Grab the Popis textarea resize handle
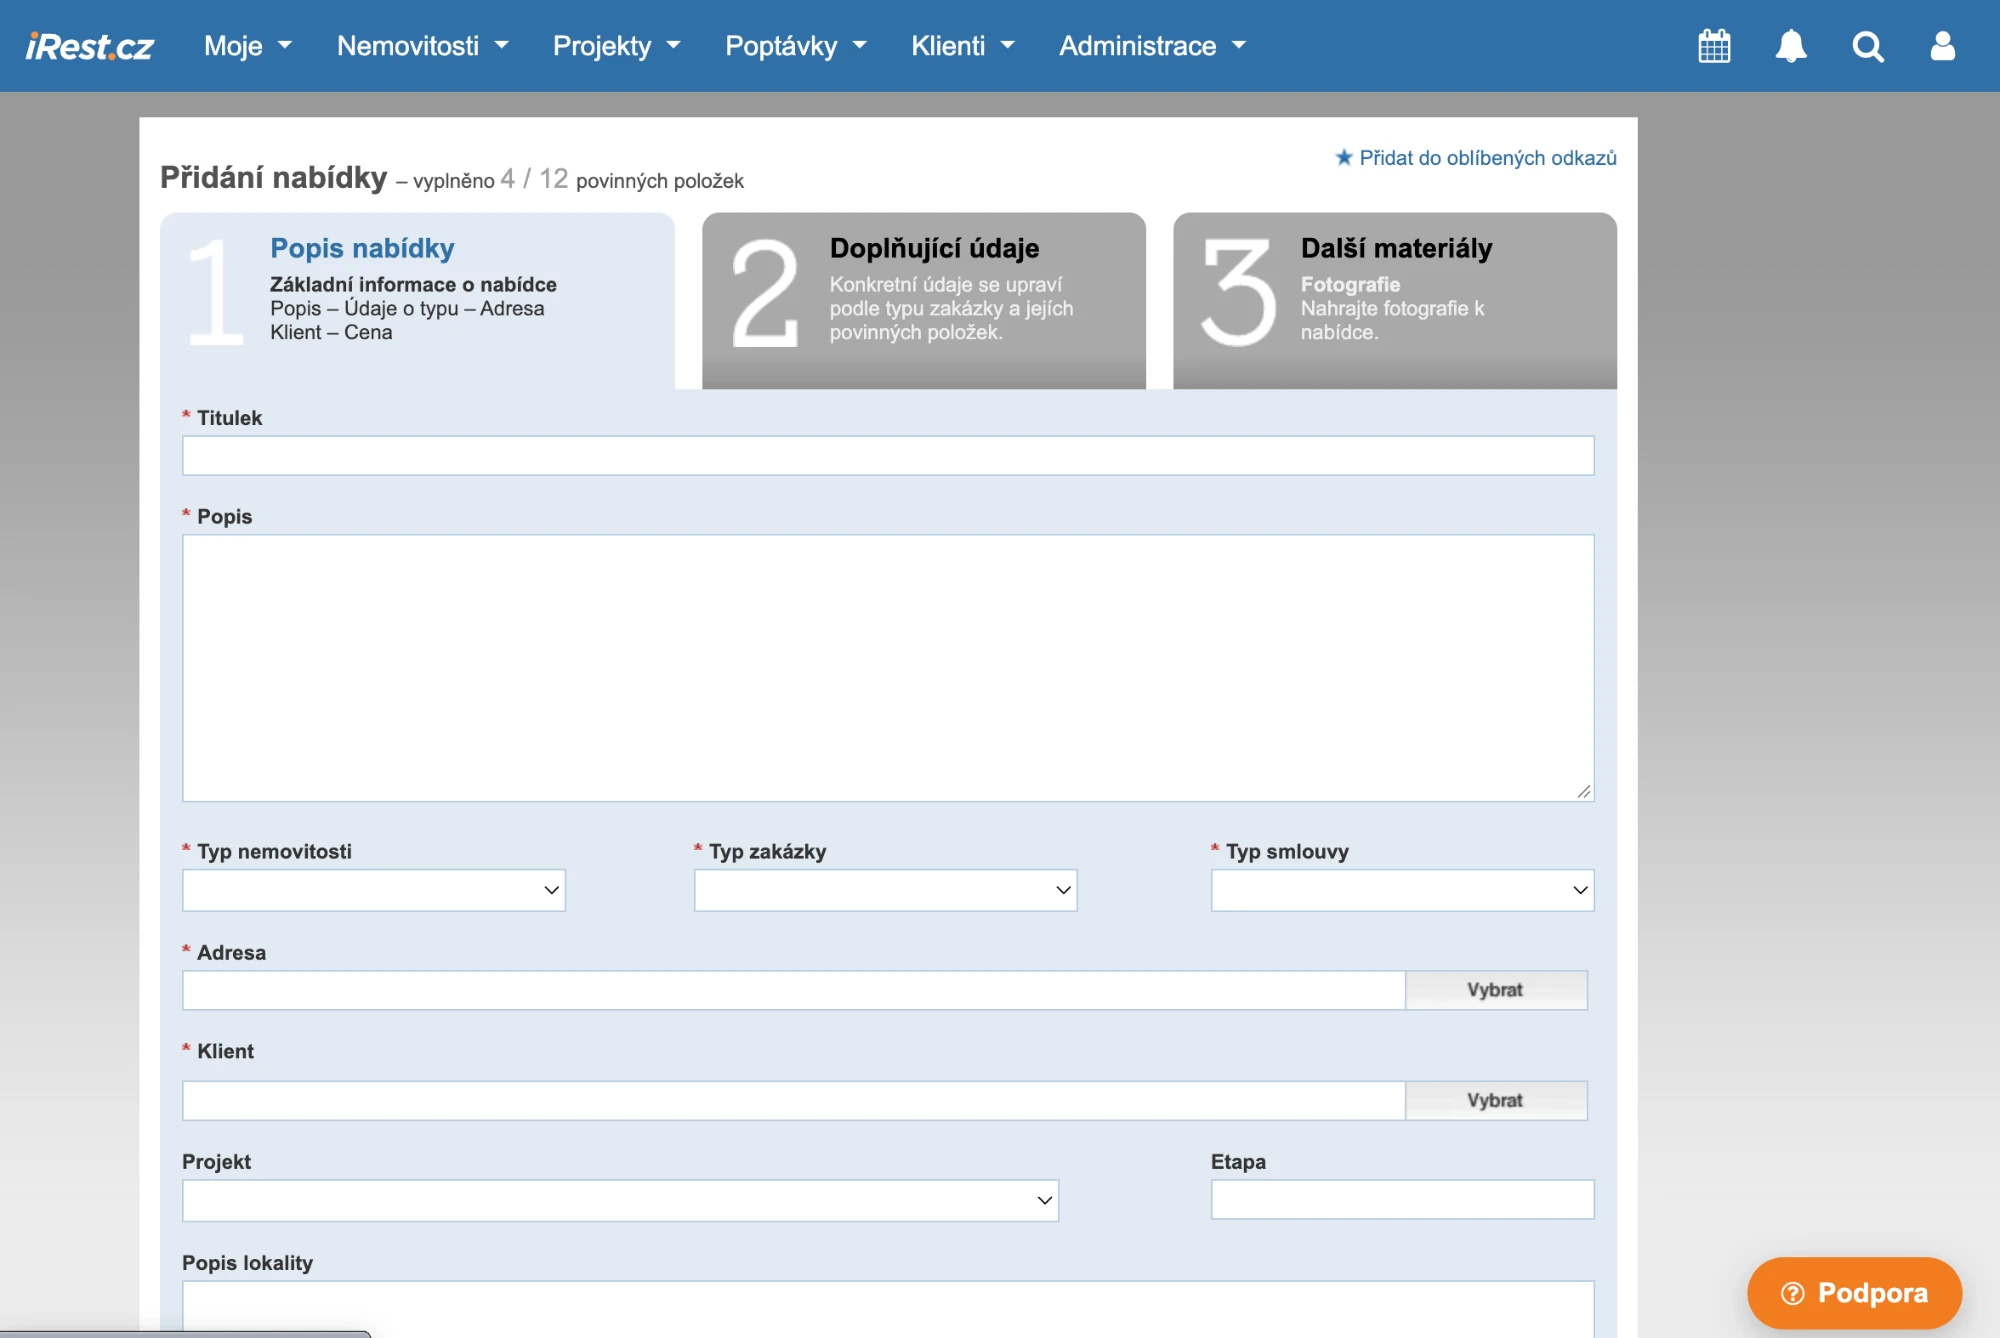This screenshot has height=1338, width=2000. point(1584,791)
